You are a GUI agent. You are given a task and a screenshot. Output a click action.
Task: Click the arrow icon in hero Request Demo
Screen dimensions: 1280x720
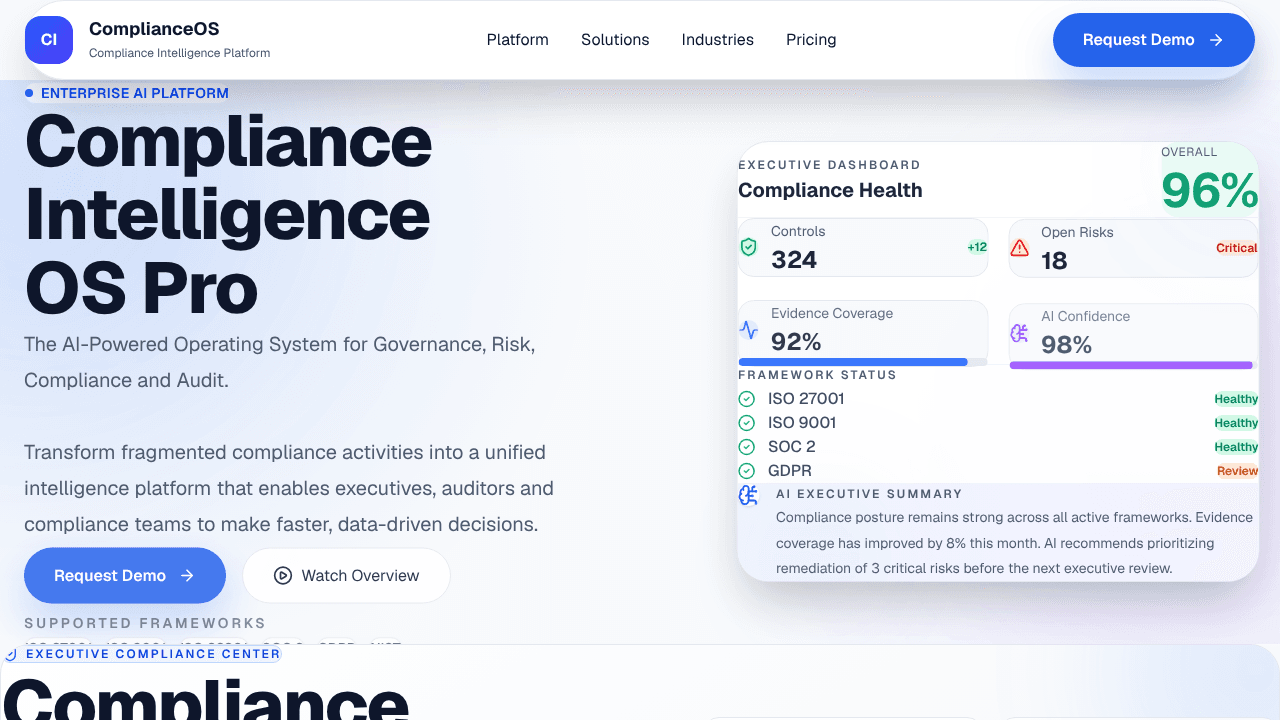[187, 575]
